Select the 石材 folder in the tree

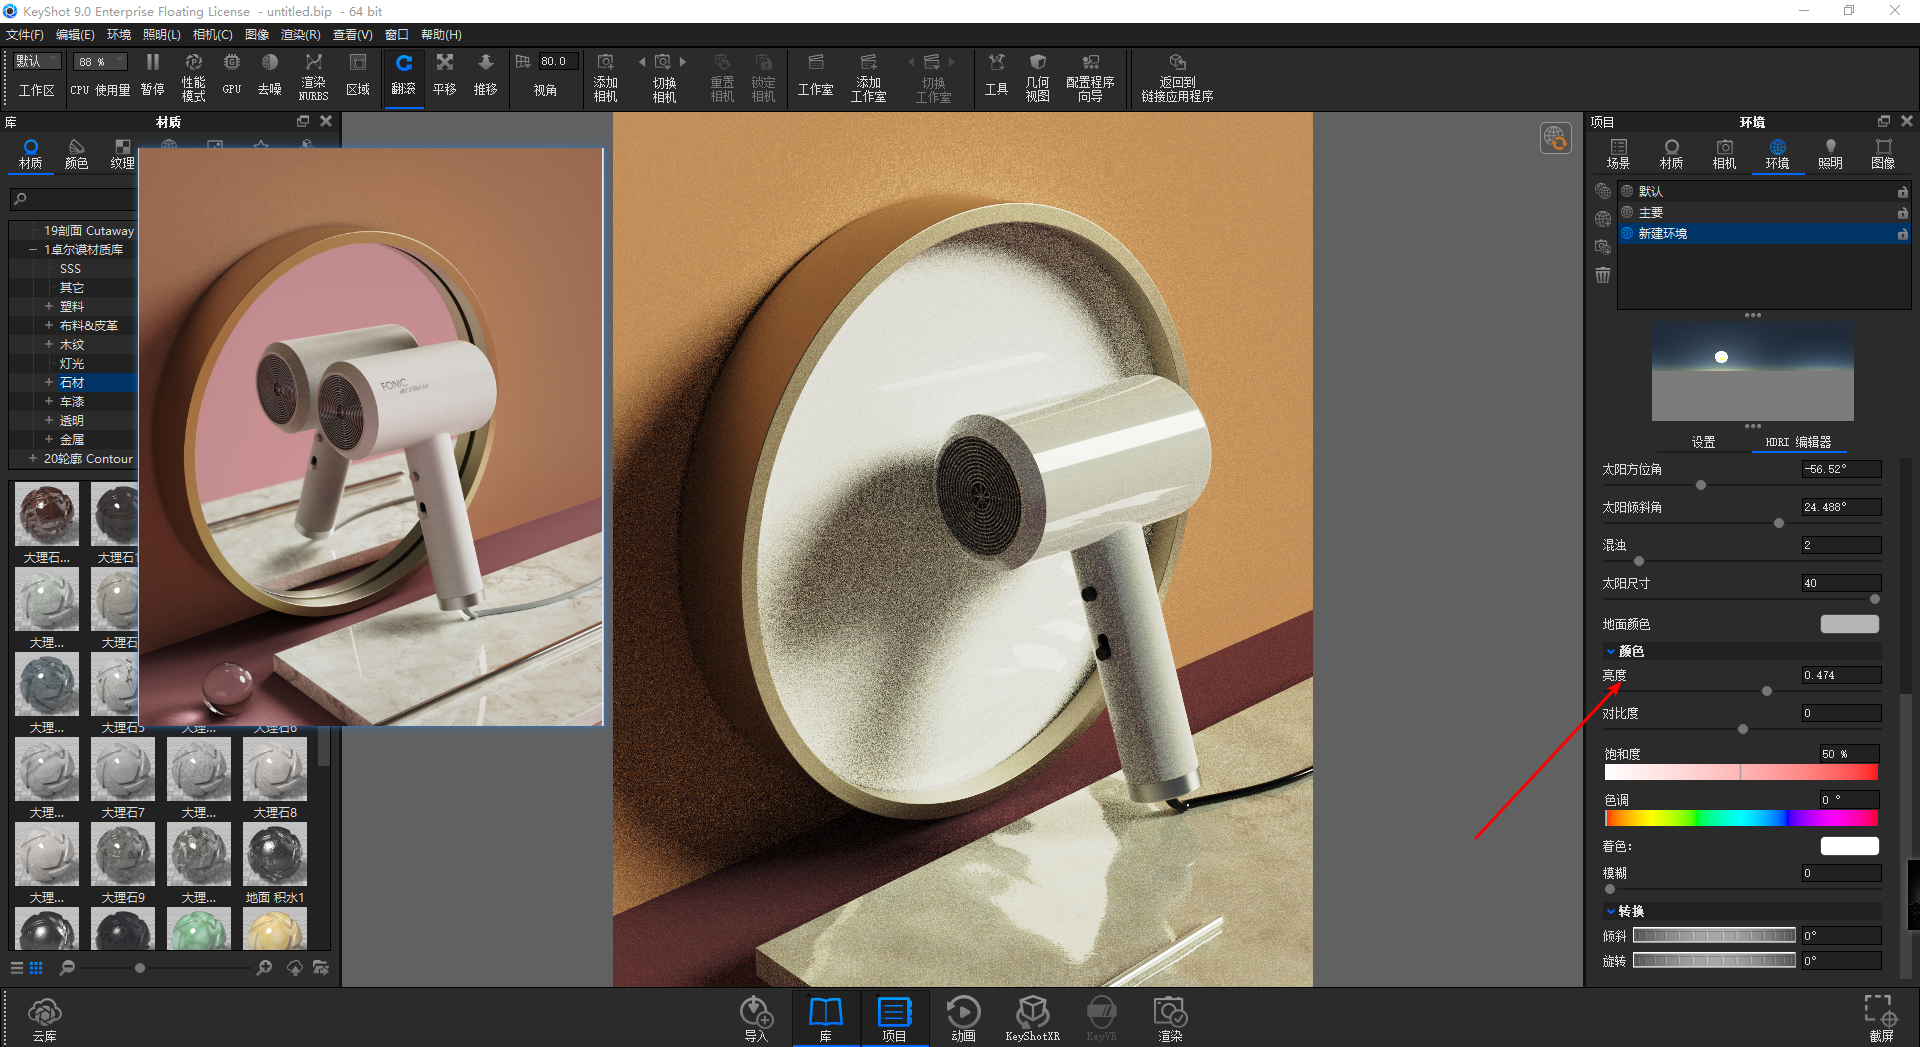click(72, 382)
